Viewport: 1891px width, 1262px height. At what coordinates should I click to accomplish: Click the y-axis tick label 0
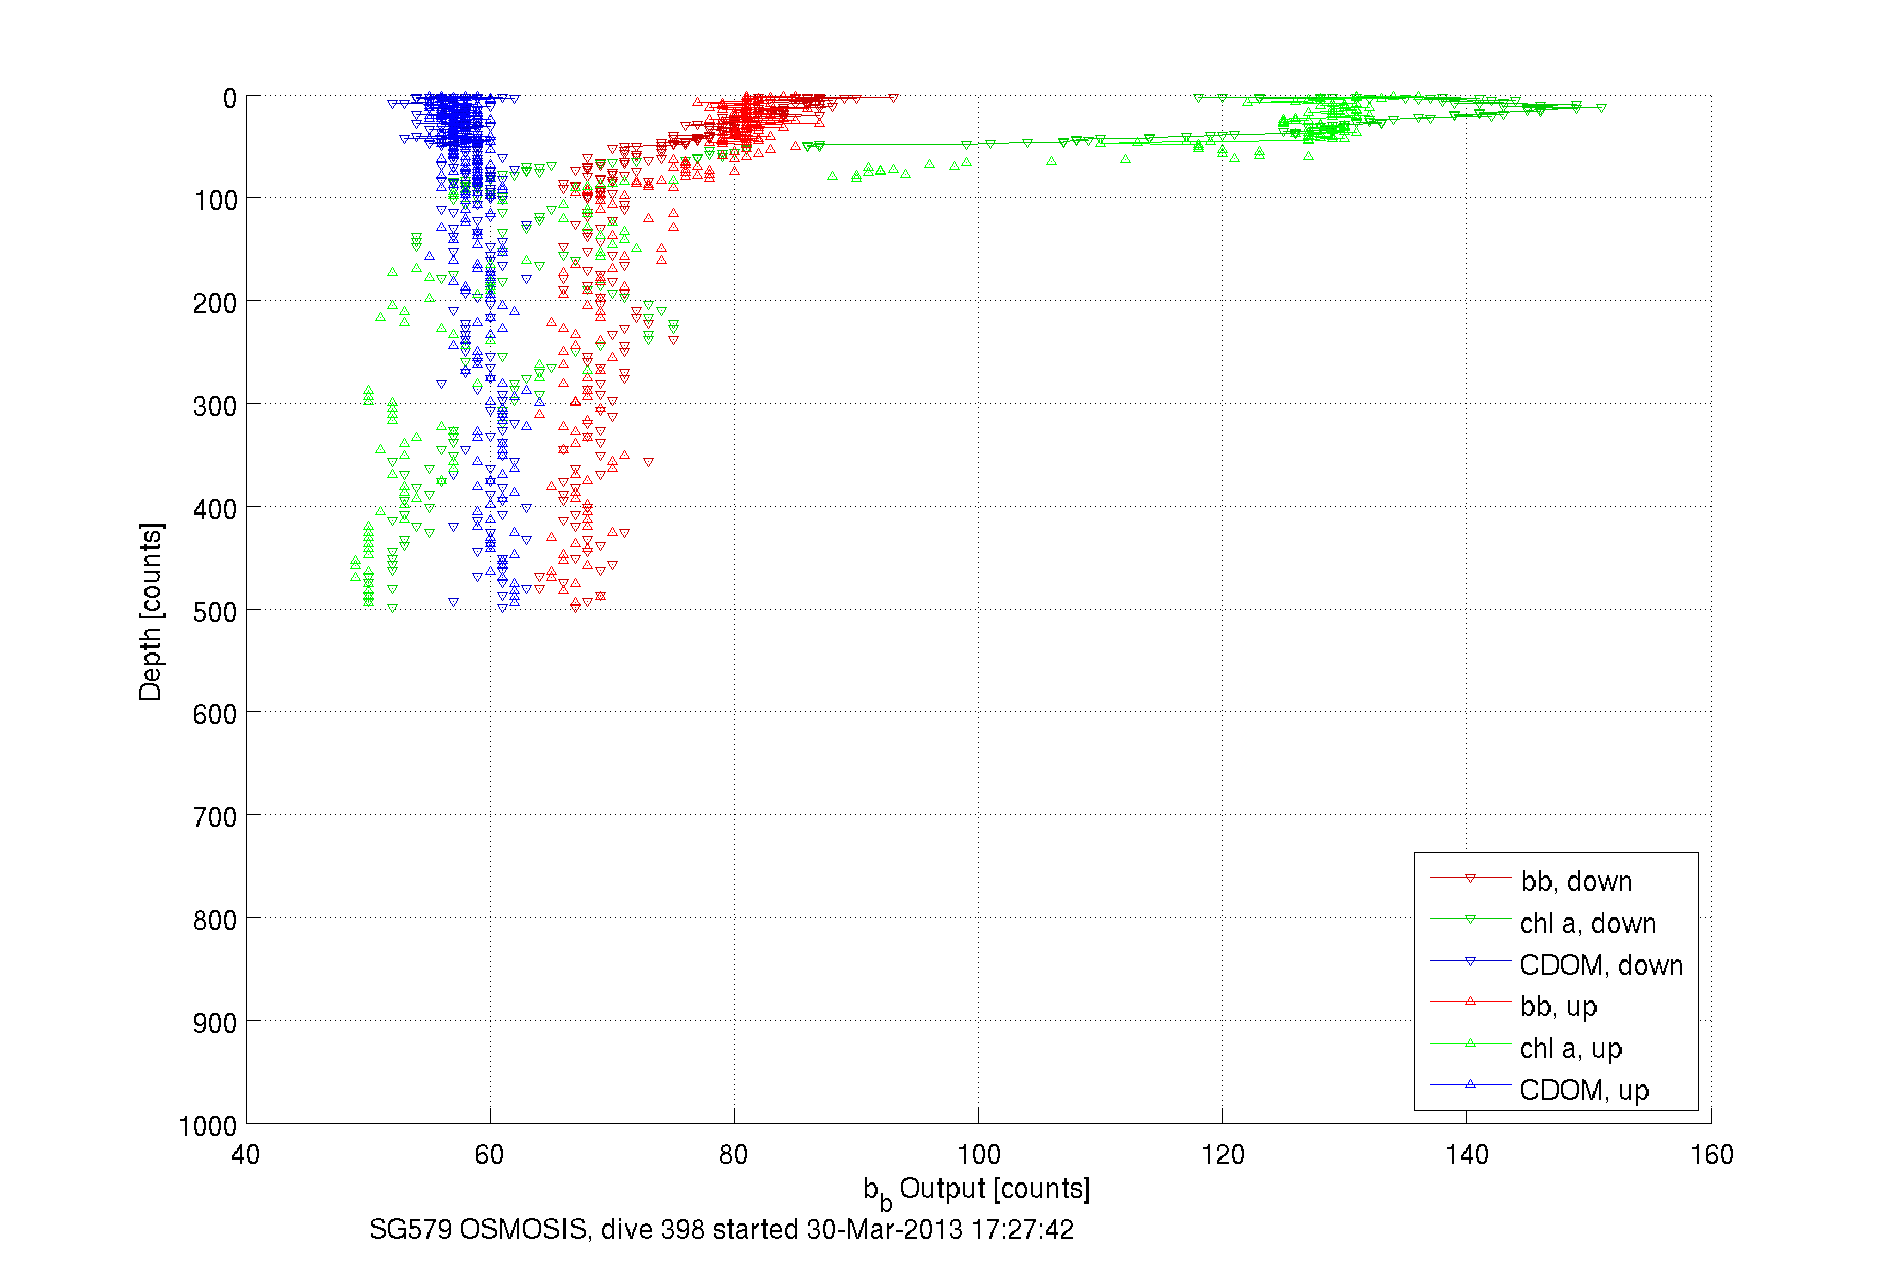230,98
